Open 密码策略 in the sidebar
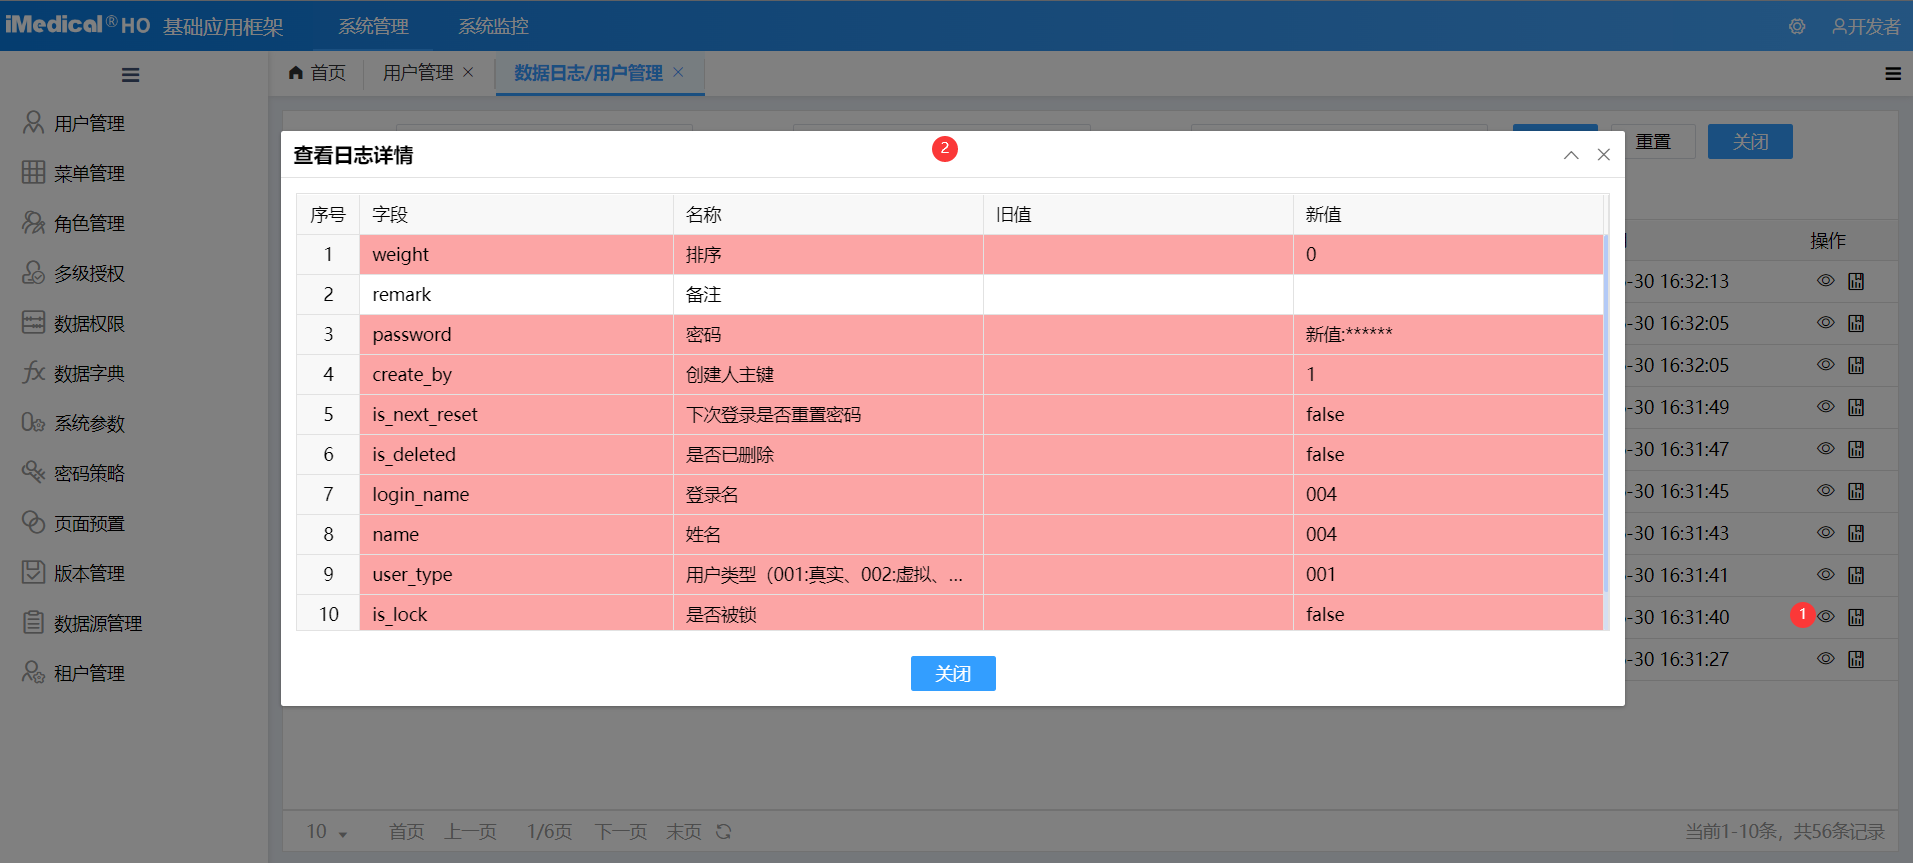This screenshot has width=1913, height=863. [75, 473]
